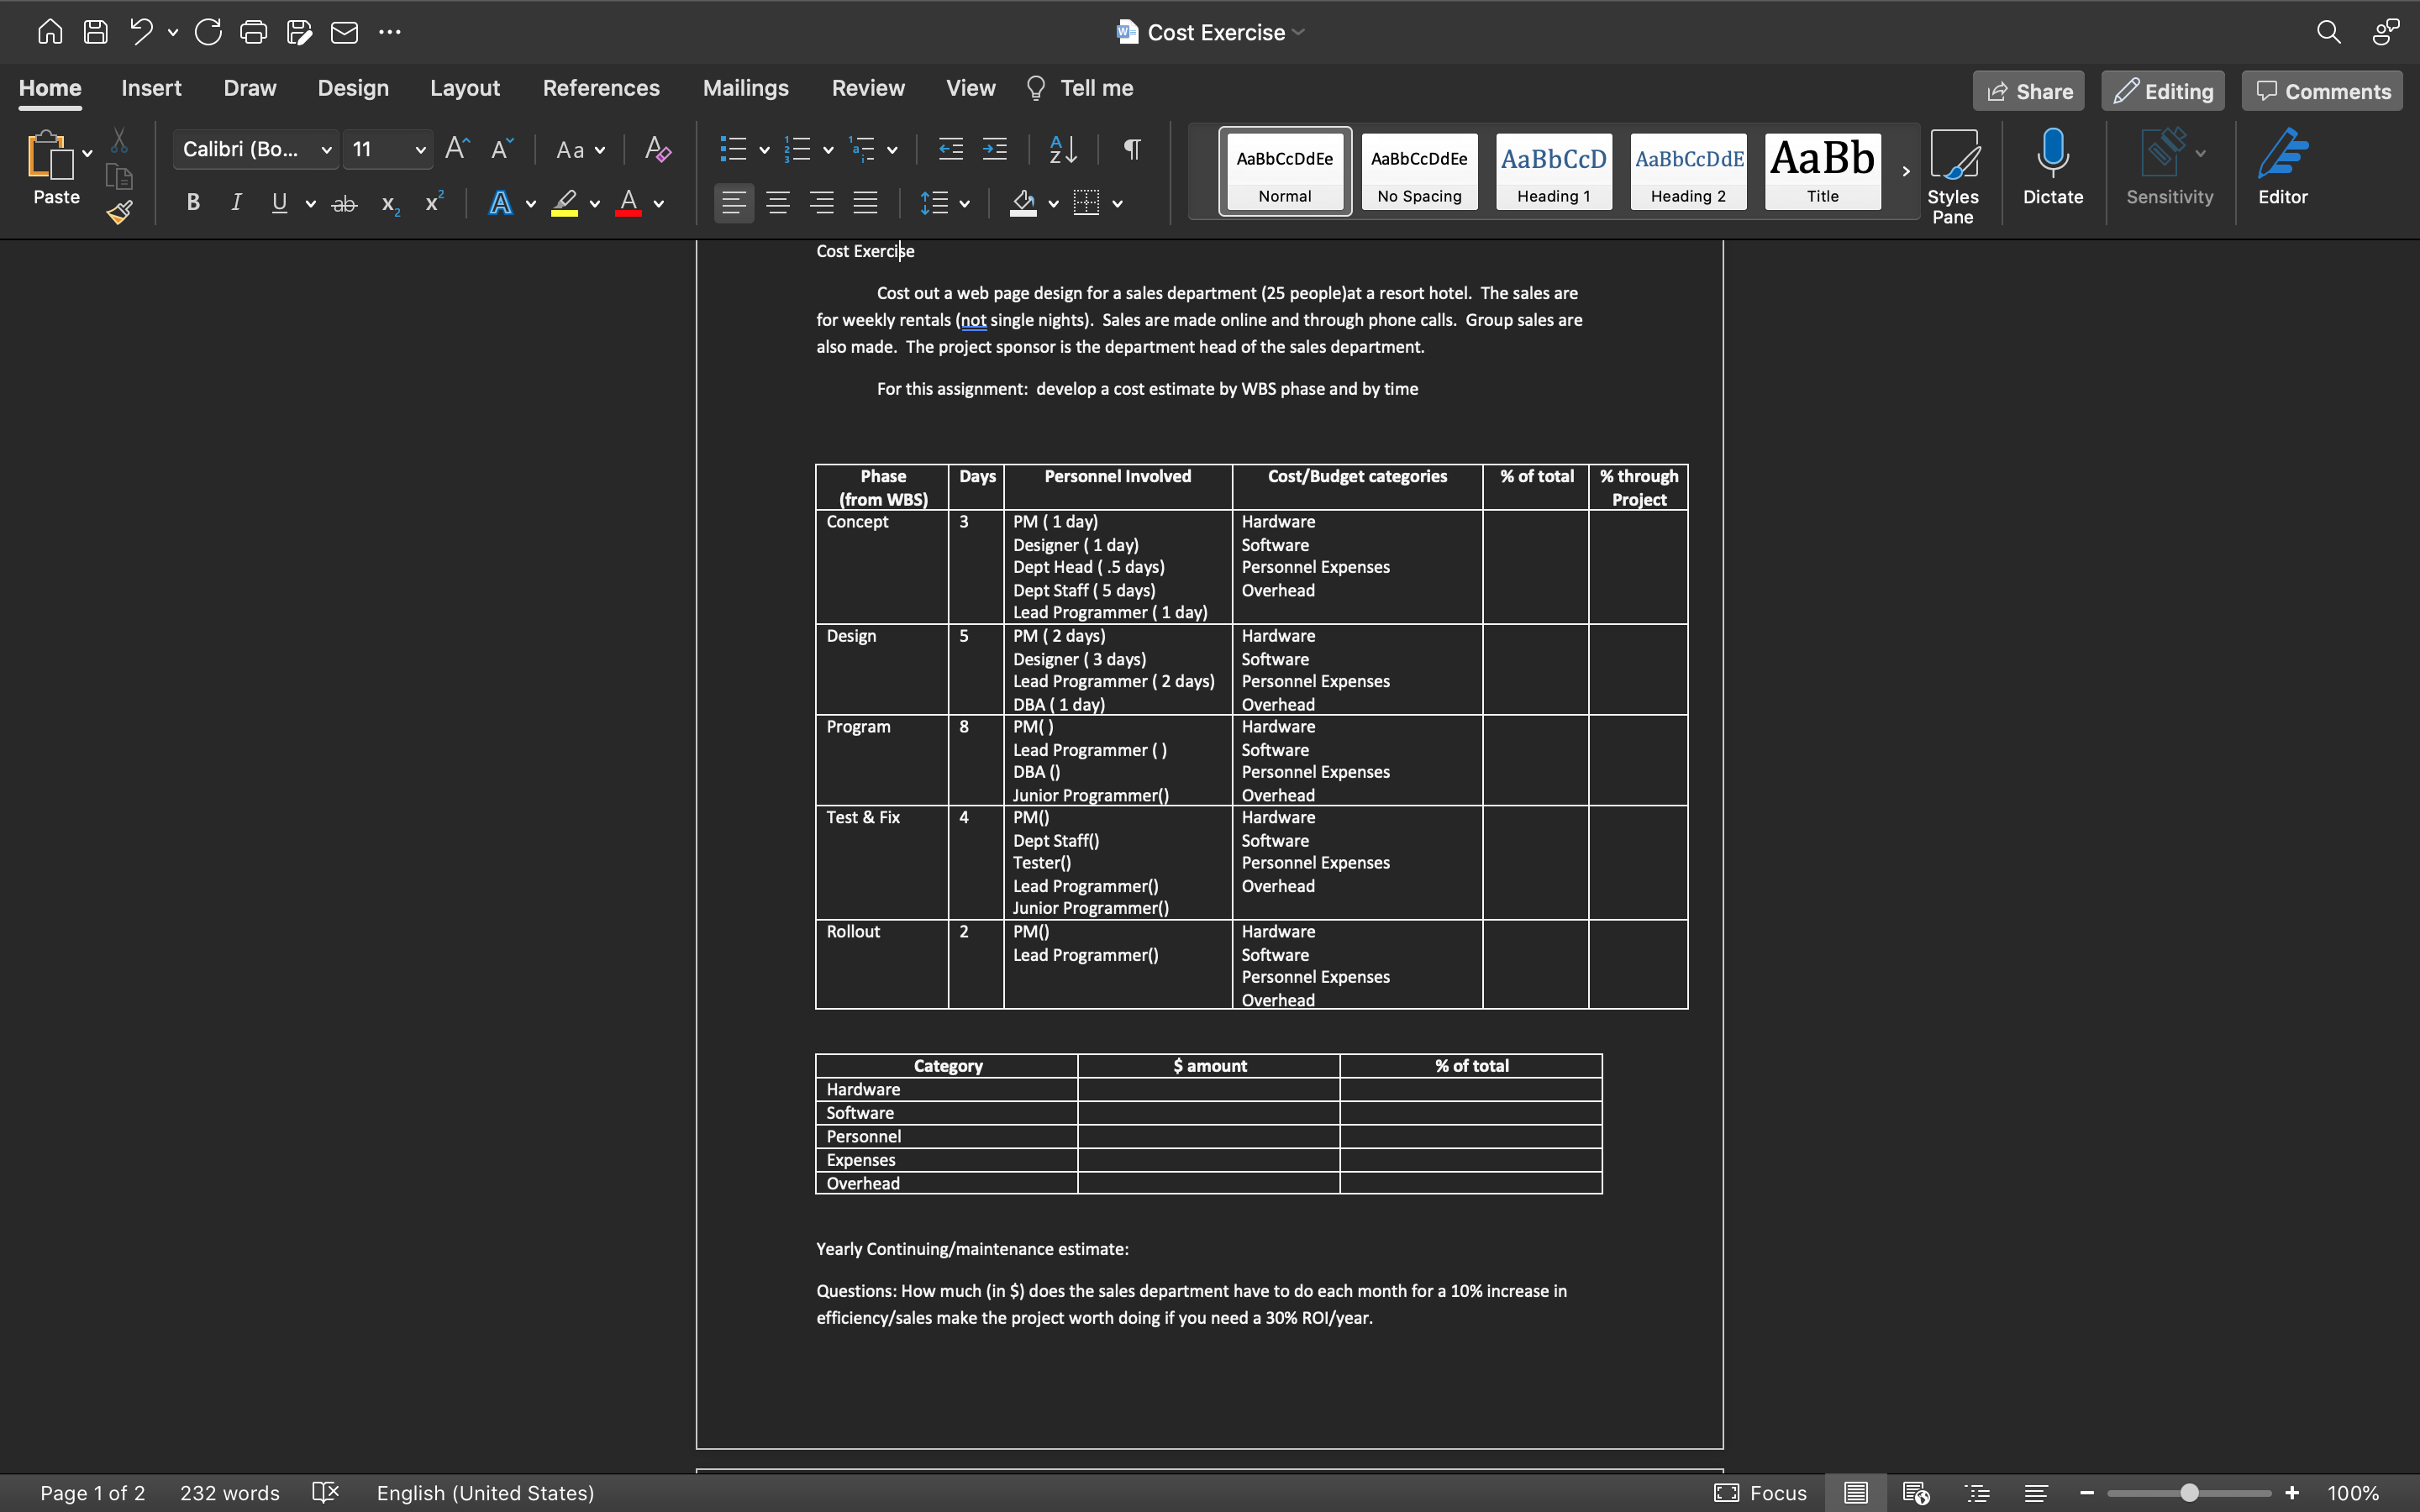This screenshot has height=1512, width=2420.
Task: Open the Editor pen tool
Action: tap(2282, 166)
